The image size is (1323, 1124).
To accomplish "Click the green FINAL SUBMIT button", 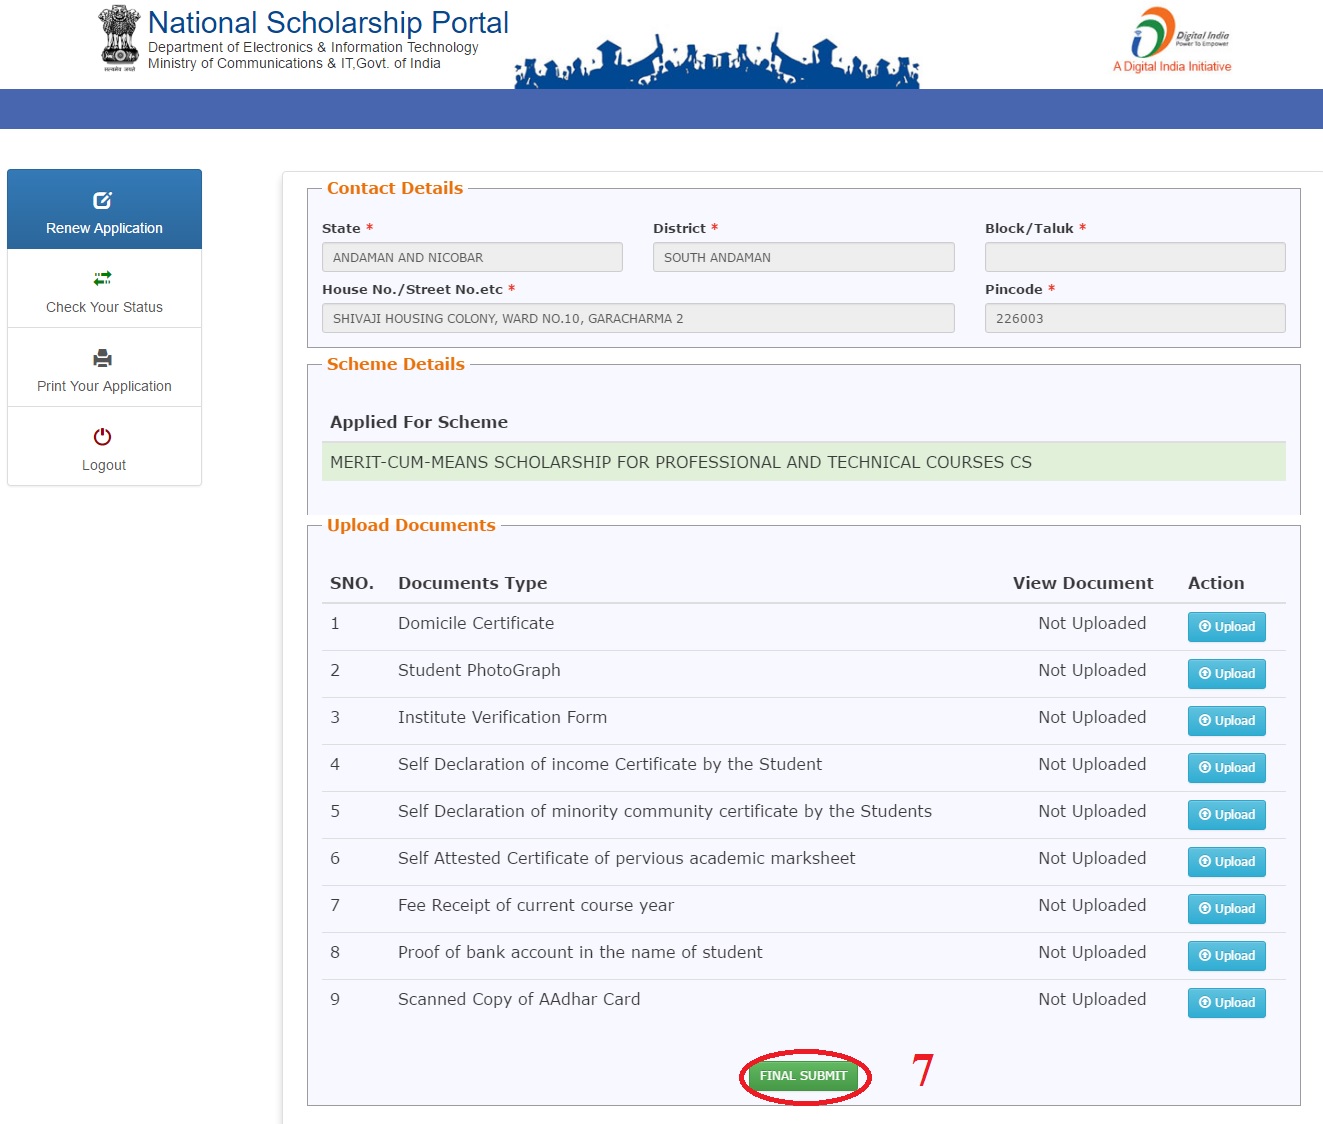I will pos(803,1076).
